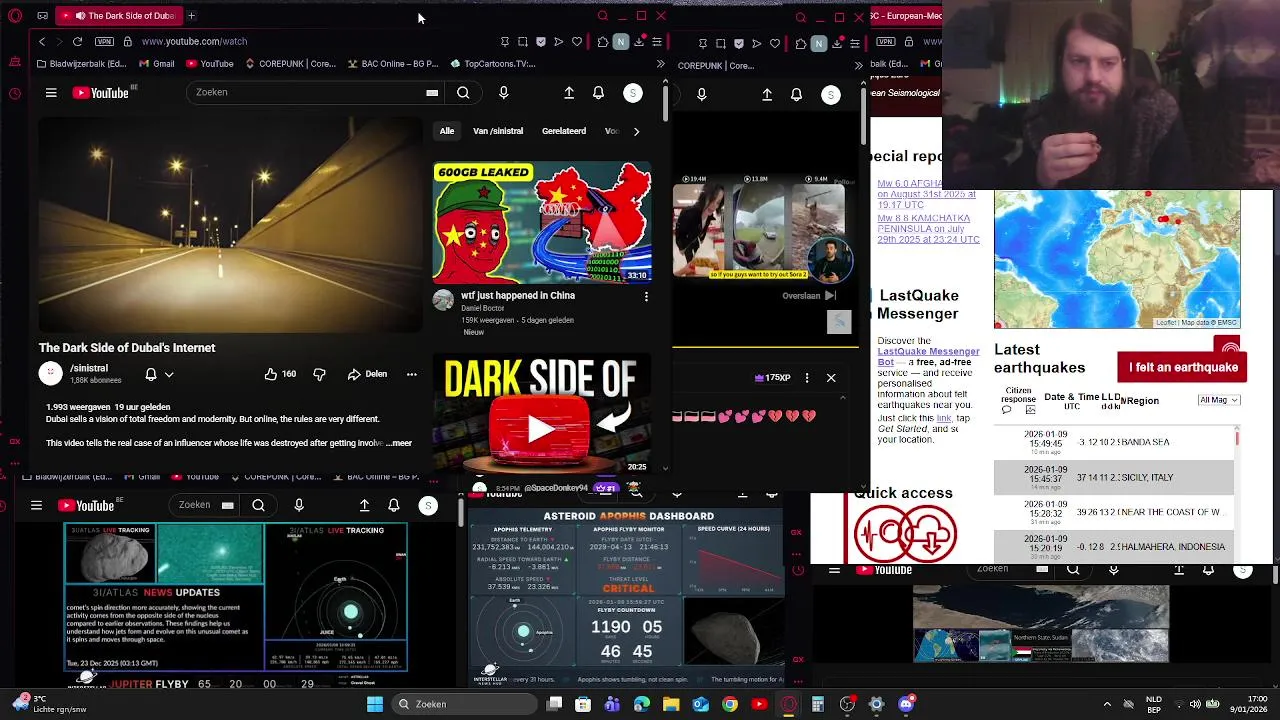Pin the tab with the address-bar pin icon
The height and width of the screenshot is (720, 1280).
(x=505, y=42)
